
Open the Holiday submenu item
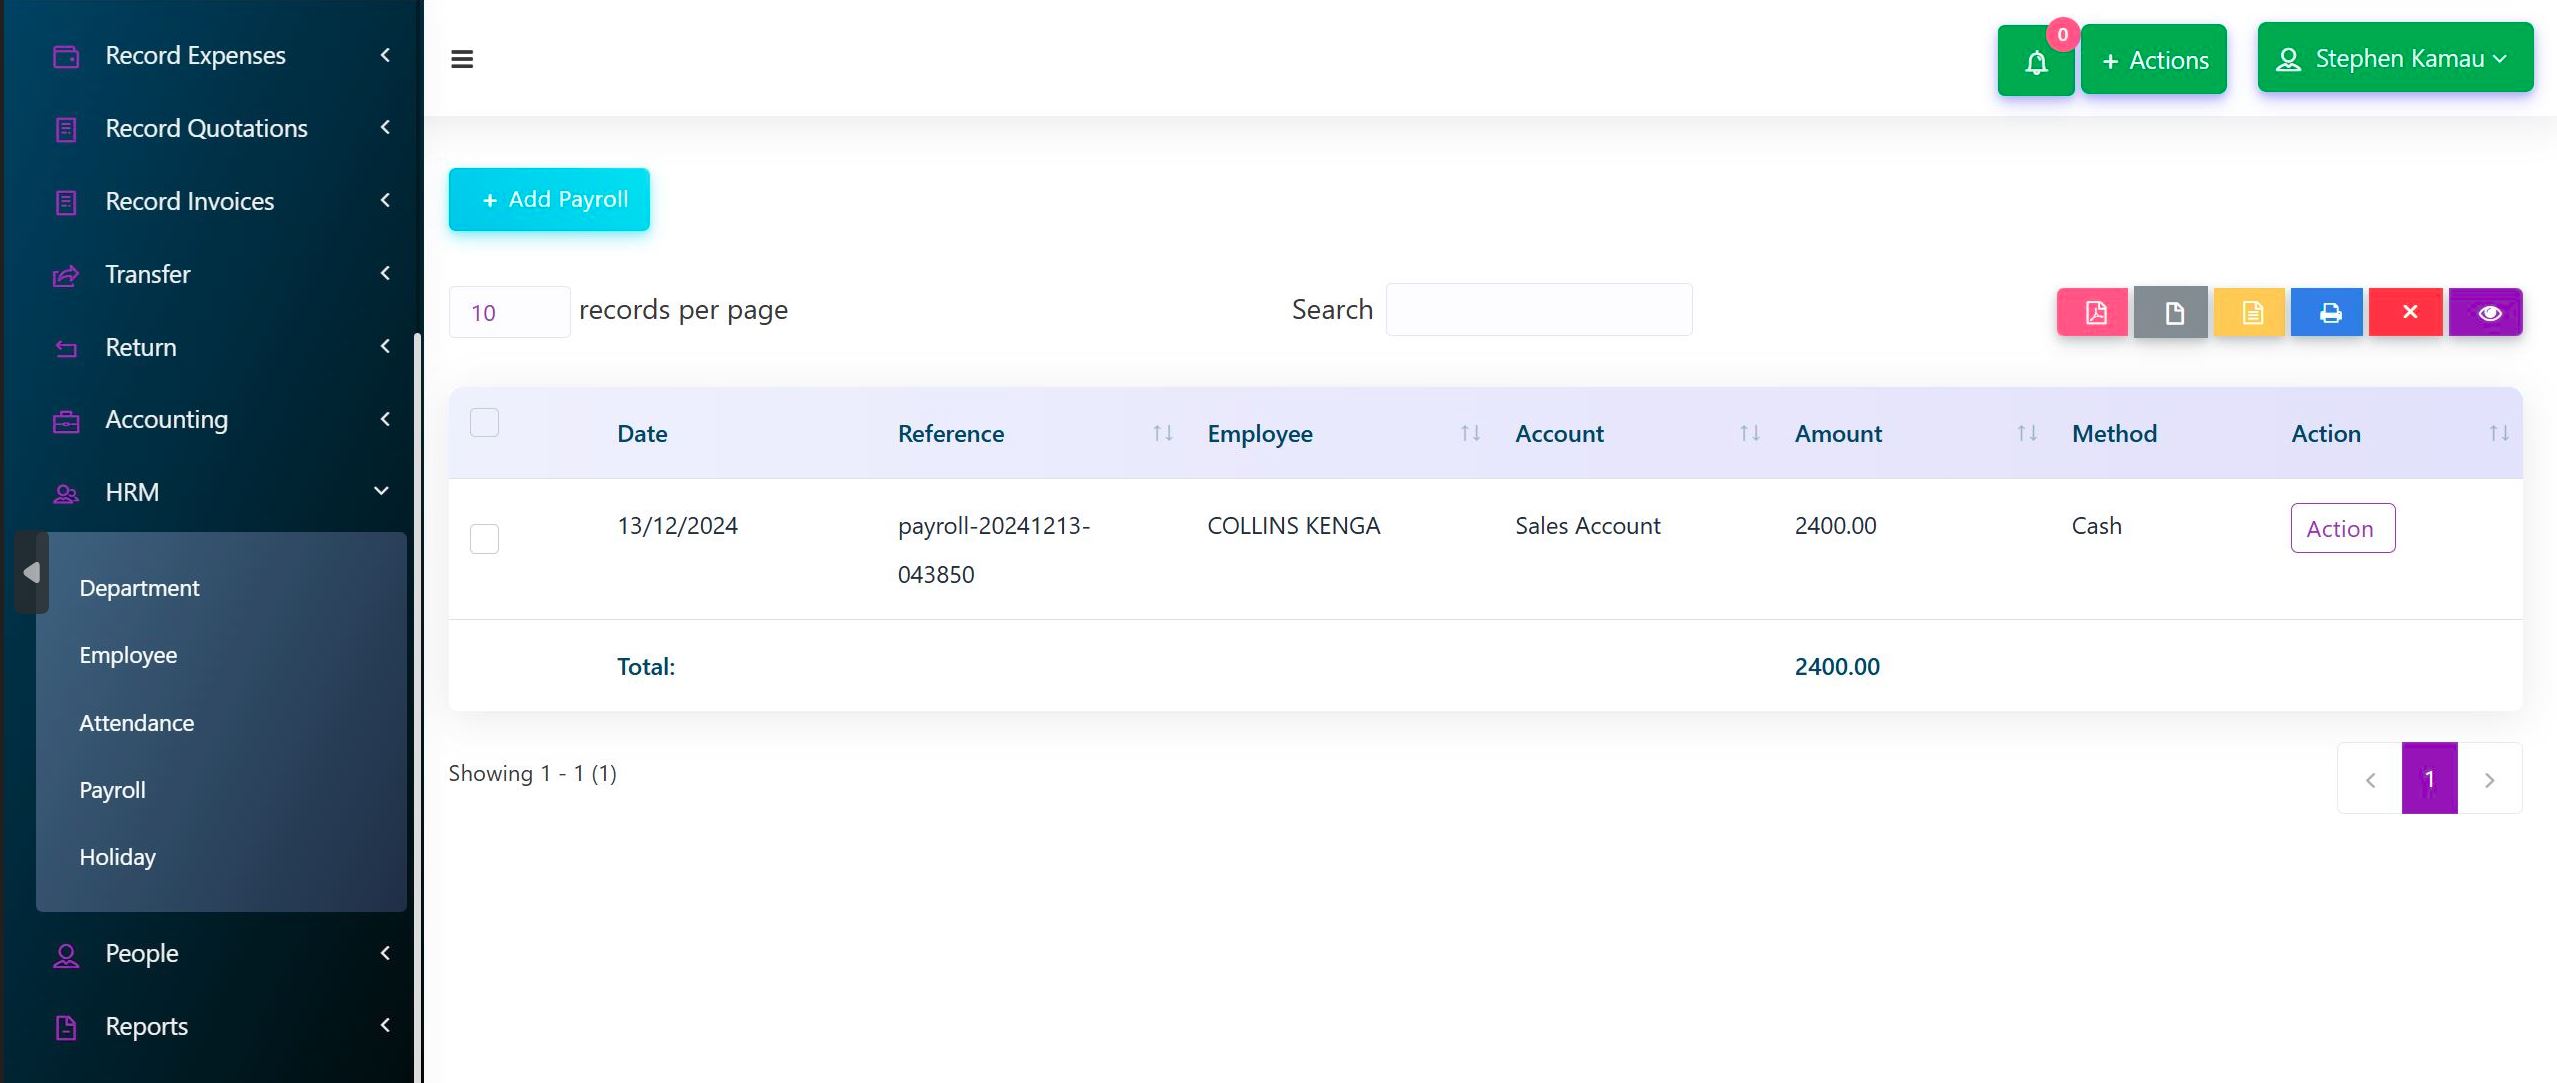(x=117, y=857)
